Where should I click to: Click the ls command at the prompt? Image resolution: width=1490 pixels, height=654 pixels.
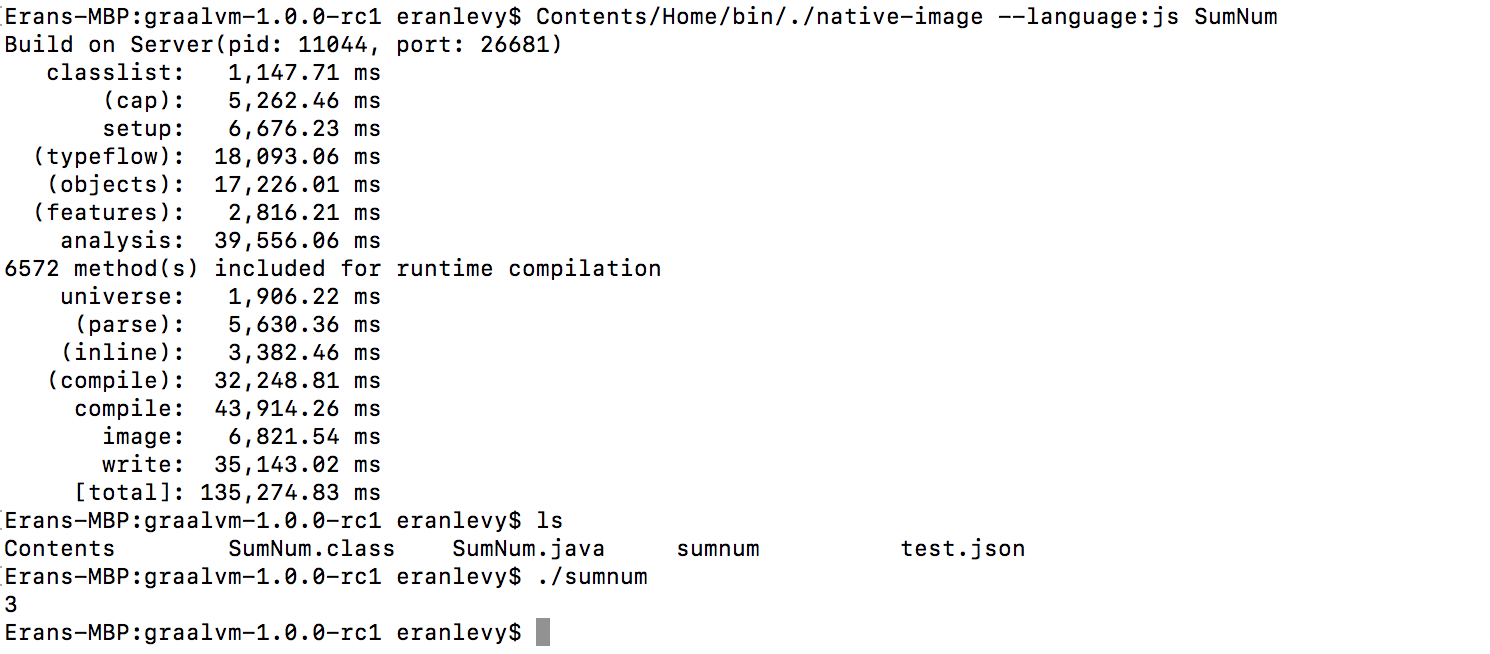pos(549,520)
